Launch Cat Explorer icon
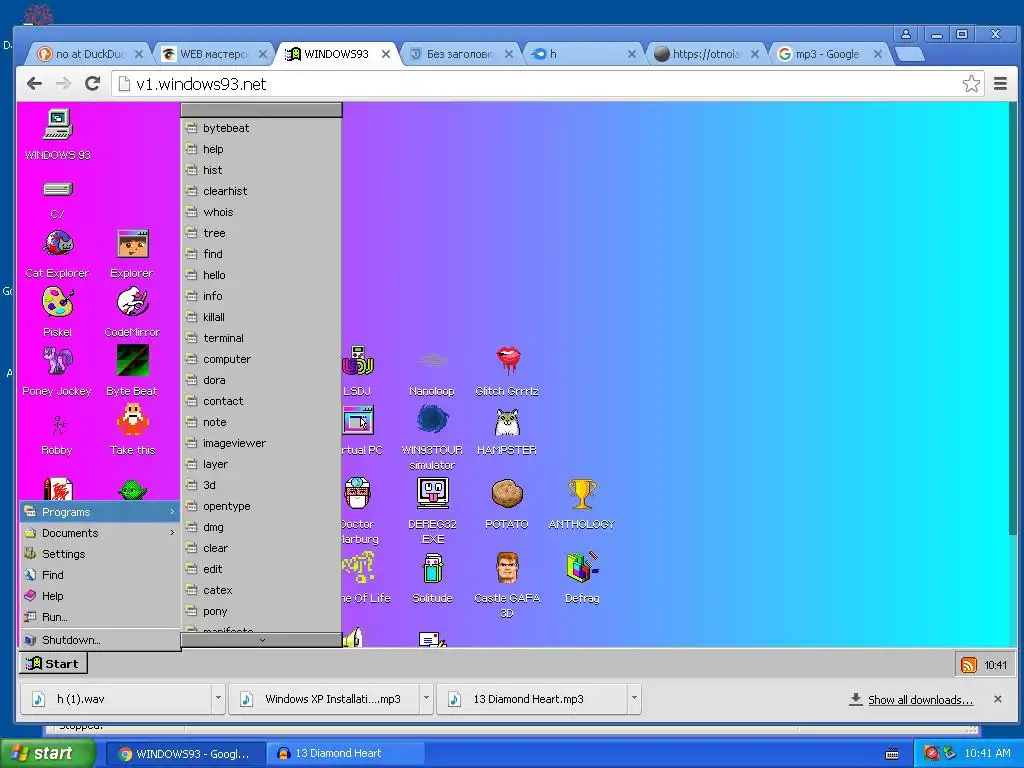Screen dimensions: 1024x768 click(x=57, y=244)
